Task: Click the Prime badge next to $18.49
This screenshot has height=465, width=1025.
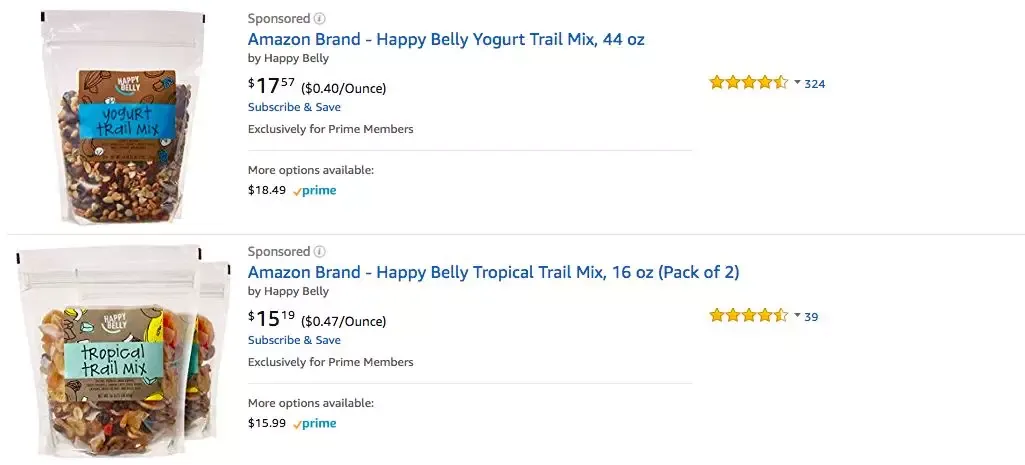Action: (x=315, y=191)
